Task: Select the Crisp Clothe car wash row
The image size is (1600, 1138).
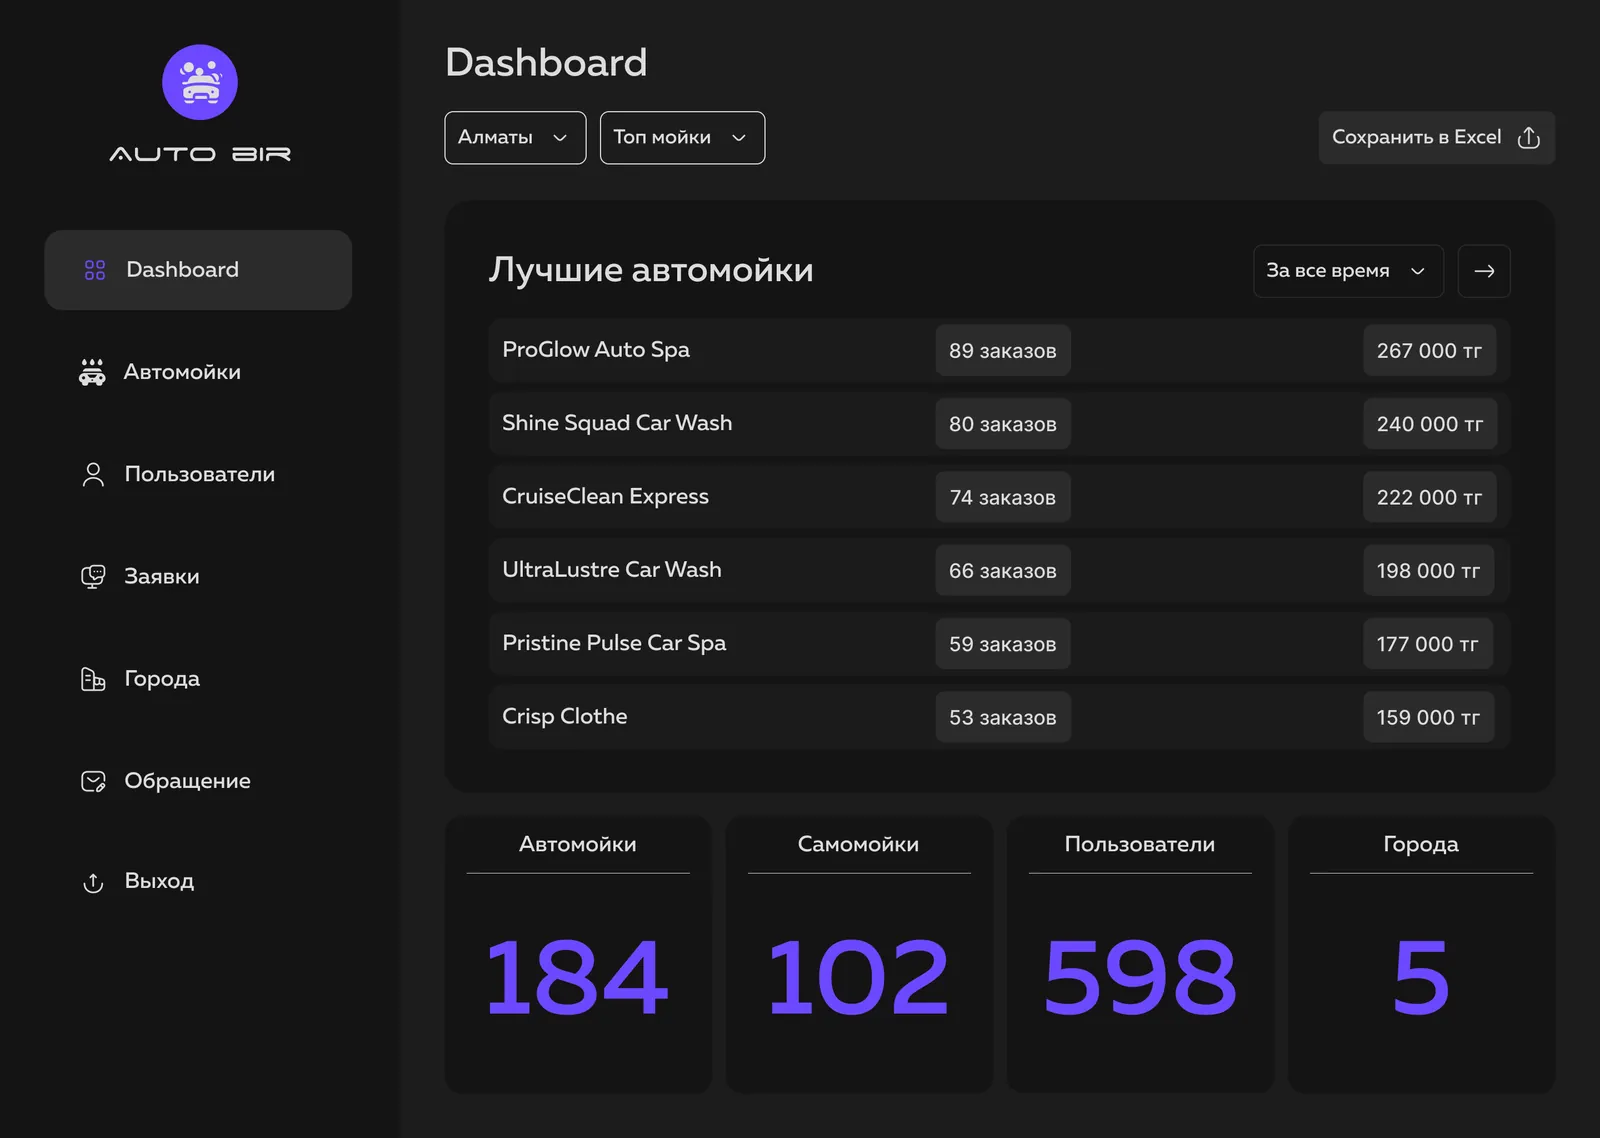Action: pyautogui.click(x=999, y=717)
